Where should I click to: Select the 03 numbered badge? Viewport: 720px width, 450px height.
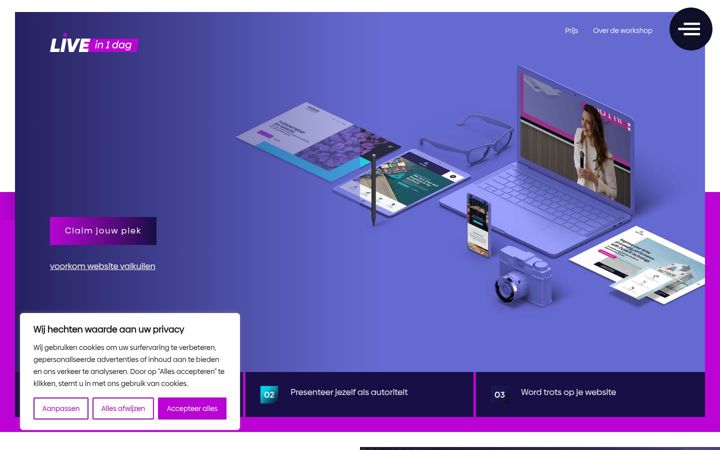(x=500, y=394)
